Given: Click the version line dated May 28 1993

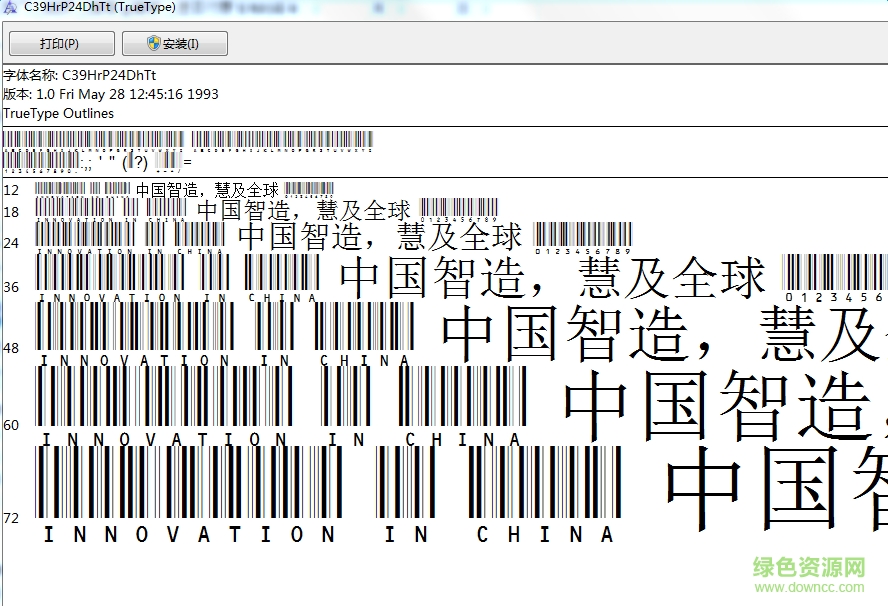Looking at the screenshot, I should tap(110, 94).
